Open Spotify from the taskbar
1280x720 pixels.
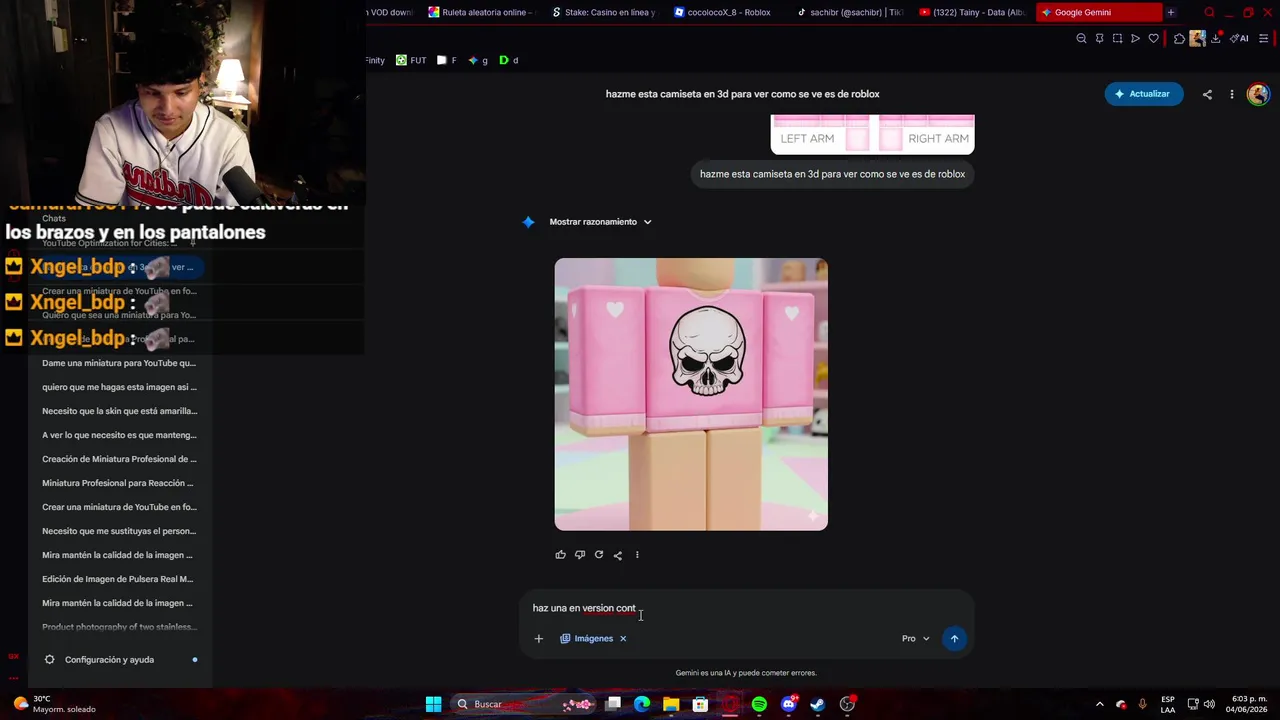[759, 704]
